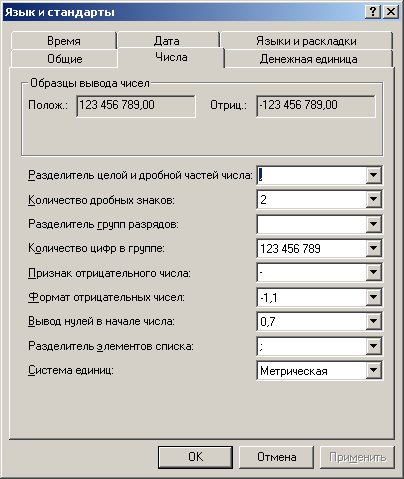The height and width of the screenshot is (479, 404).
Task: Click the help question mark icon
Action: 373,12
